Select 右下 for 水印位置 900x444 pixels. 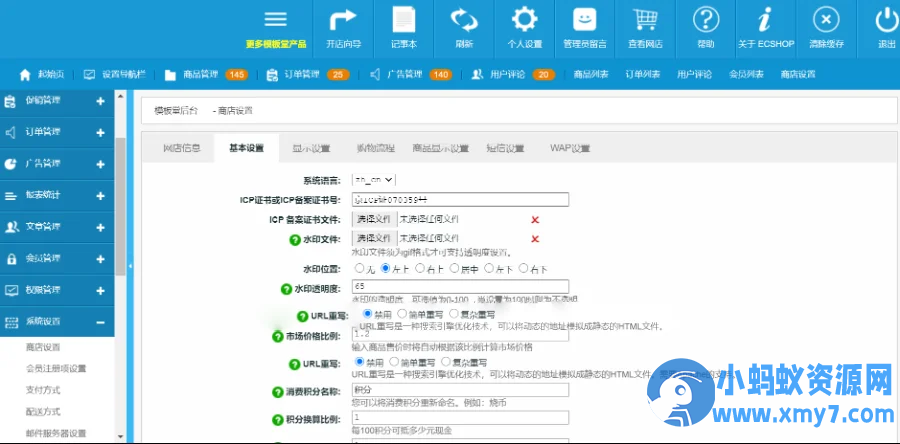click(x=523, y=268)
